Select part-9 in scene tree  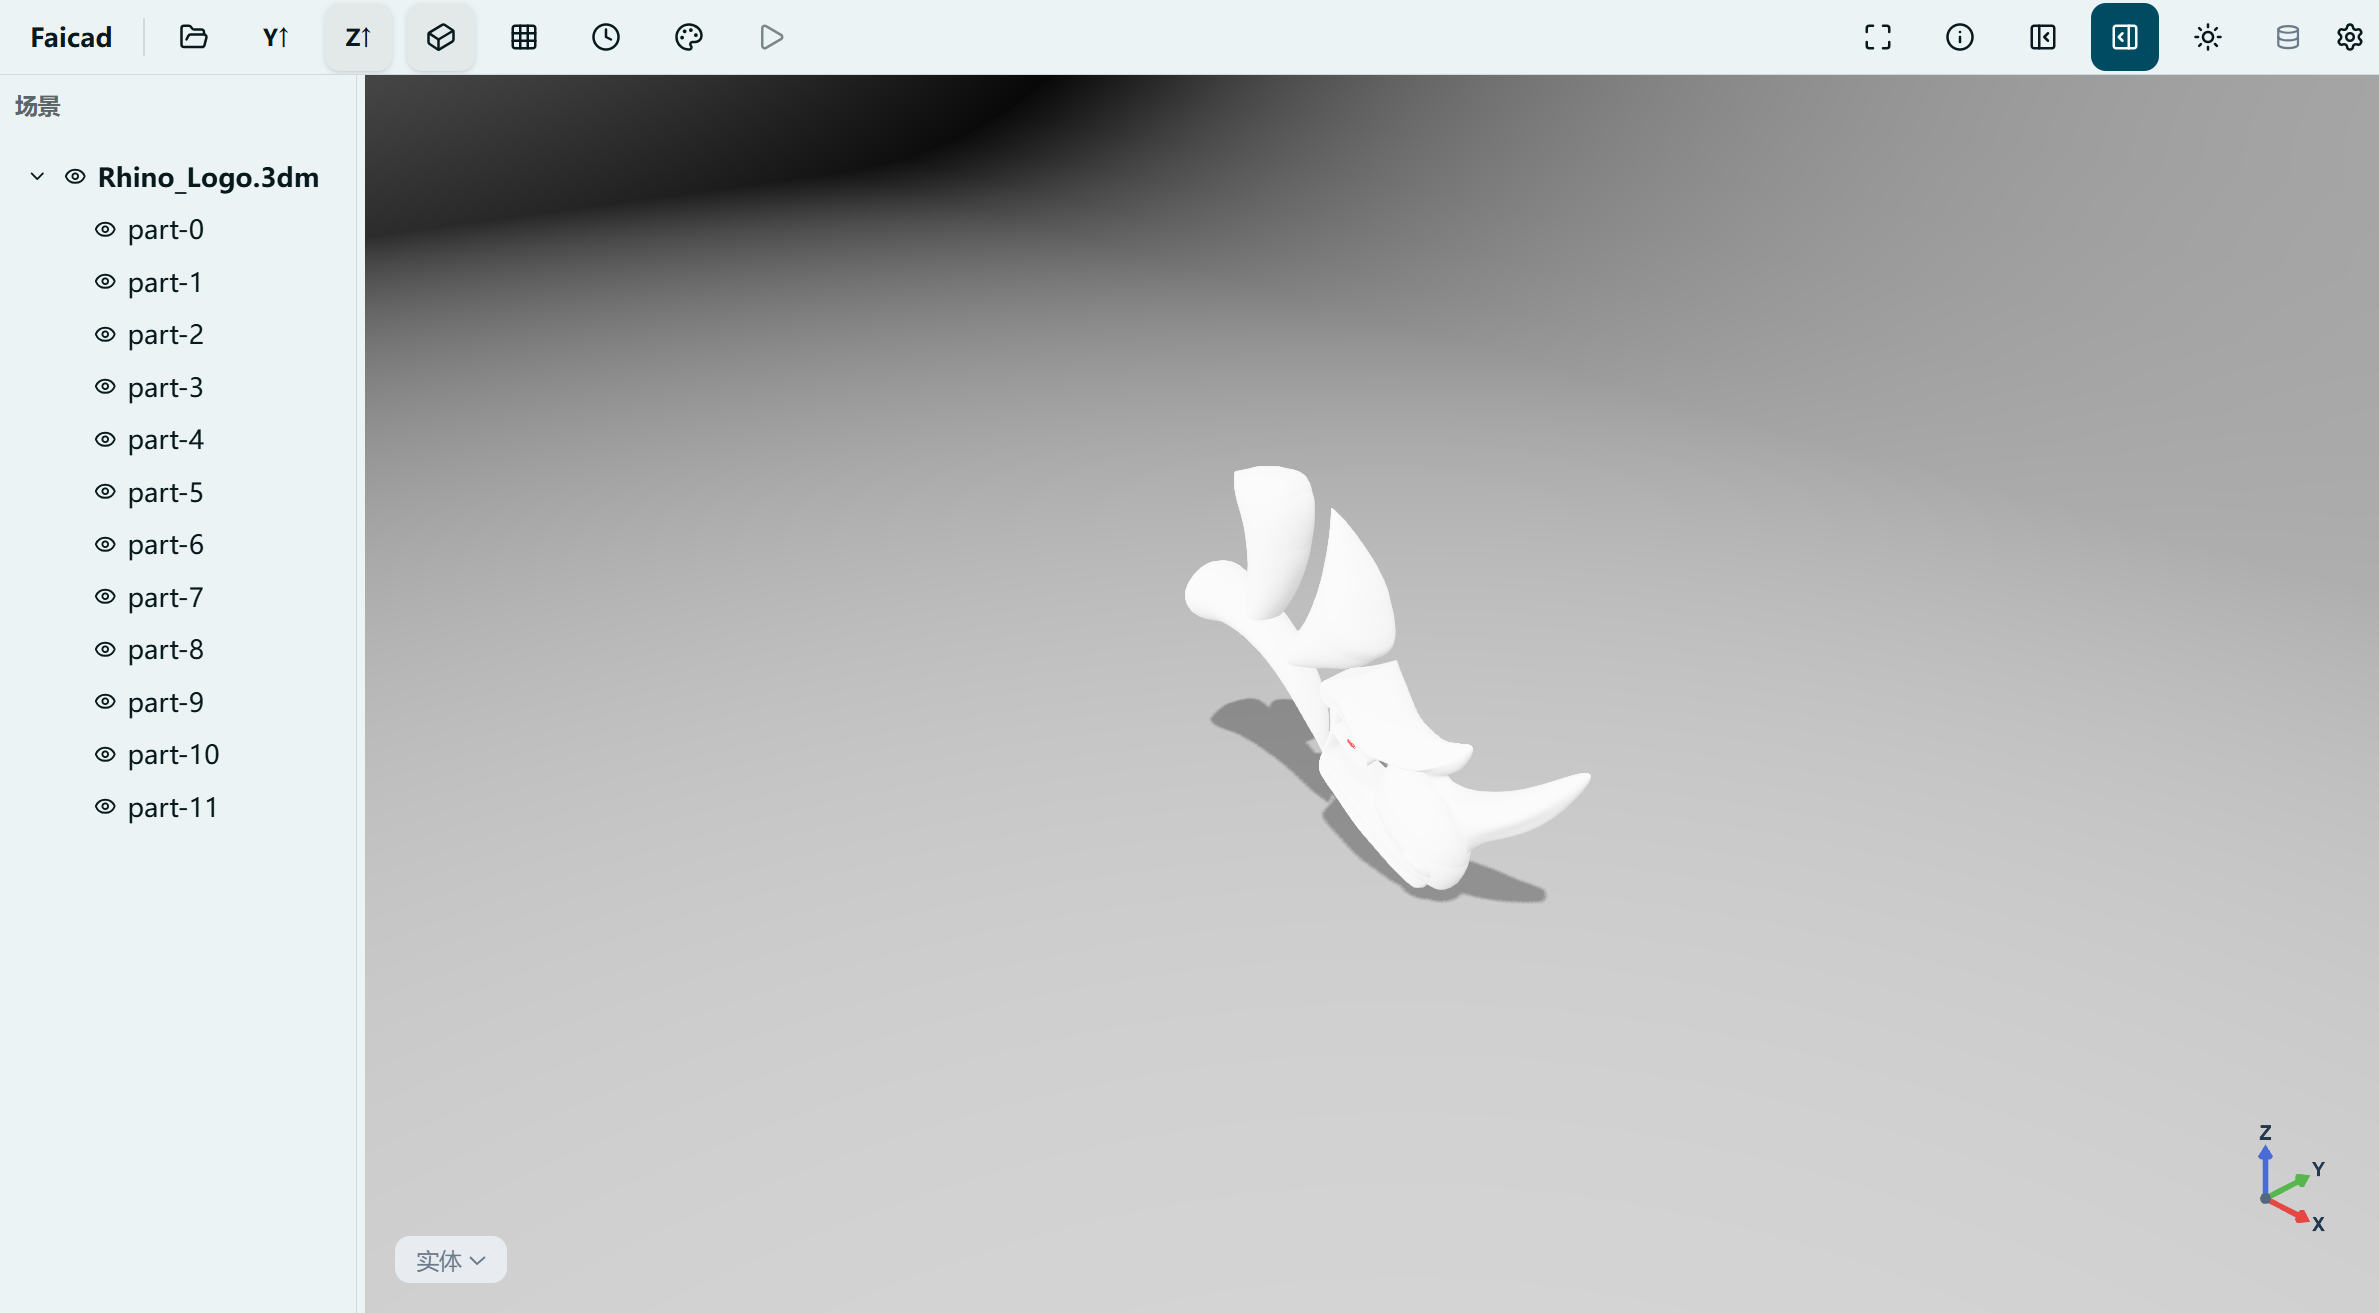(166, 702)
